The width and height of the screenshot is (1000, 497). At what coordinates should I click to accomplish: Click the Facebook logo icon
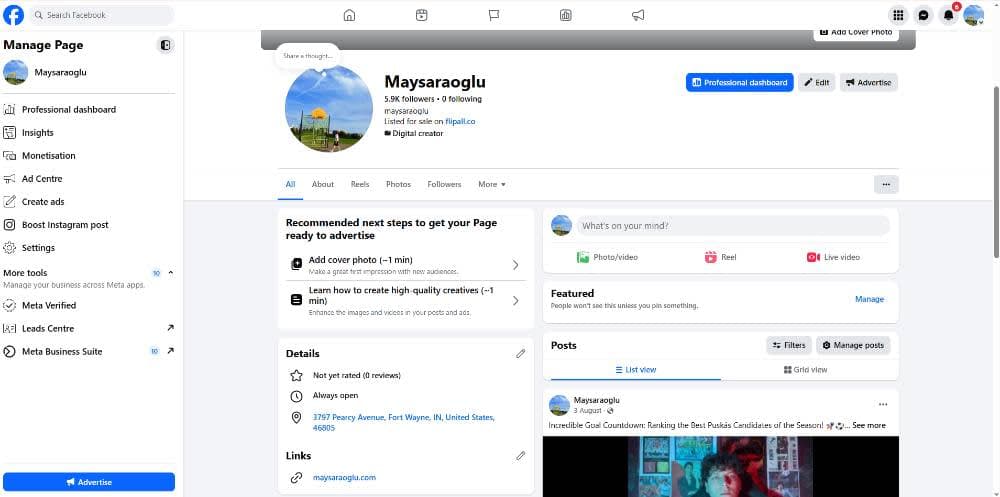click(x=13, y=15)
